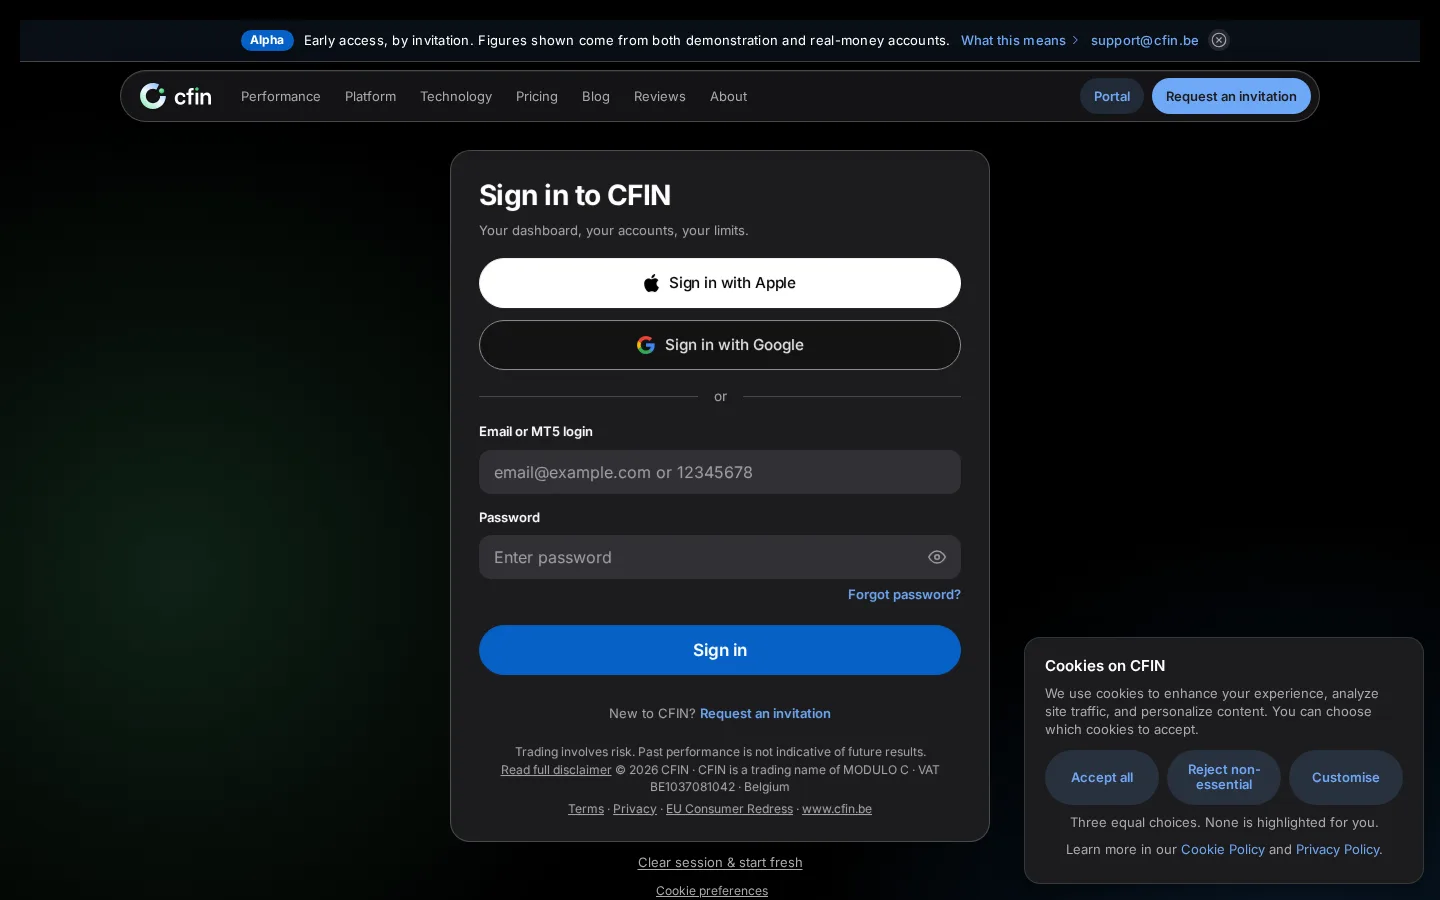This screenshot has width=1440, height=900.
Task: Open the 'What this means' link
Action: click(x=1019, y=40)
